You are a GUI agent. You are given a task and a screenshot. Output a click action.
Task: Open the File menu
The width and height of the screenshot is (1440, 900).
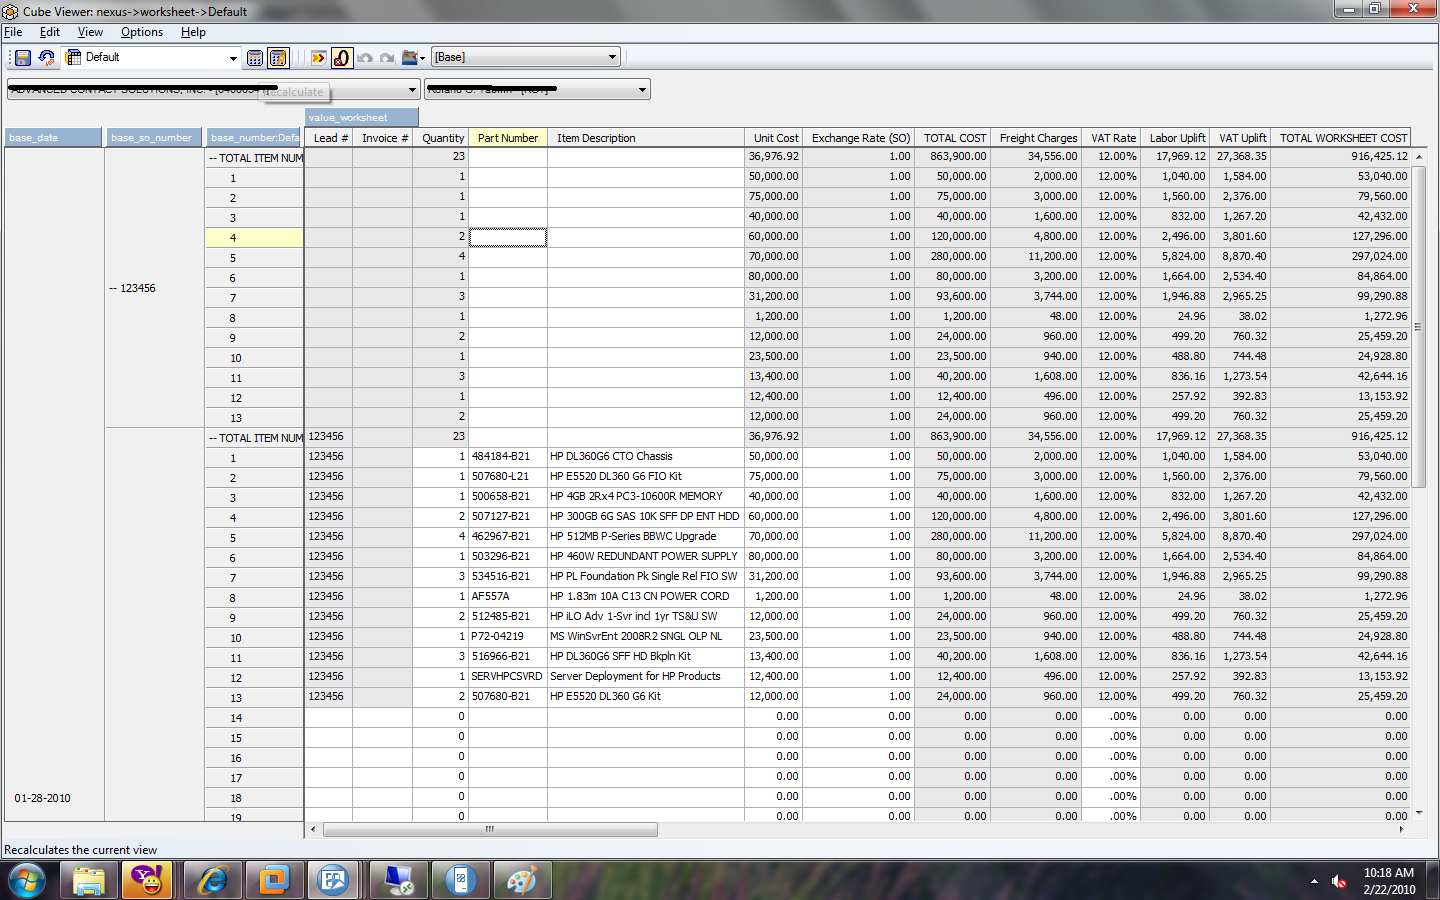pos(13,32)
